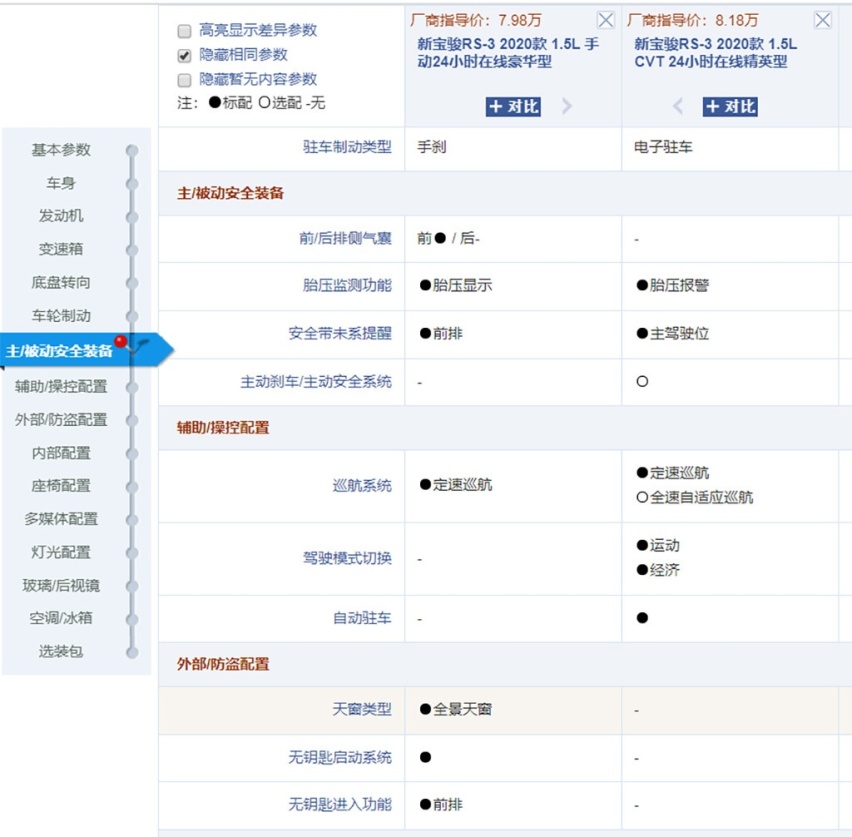Screen dimensions: 852x837
Task: Go to 辅助/操控配置 in sidebar
Action: click(x=61, y=386)
